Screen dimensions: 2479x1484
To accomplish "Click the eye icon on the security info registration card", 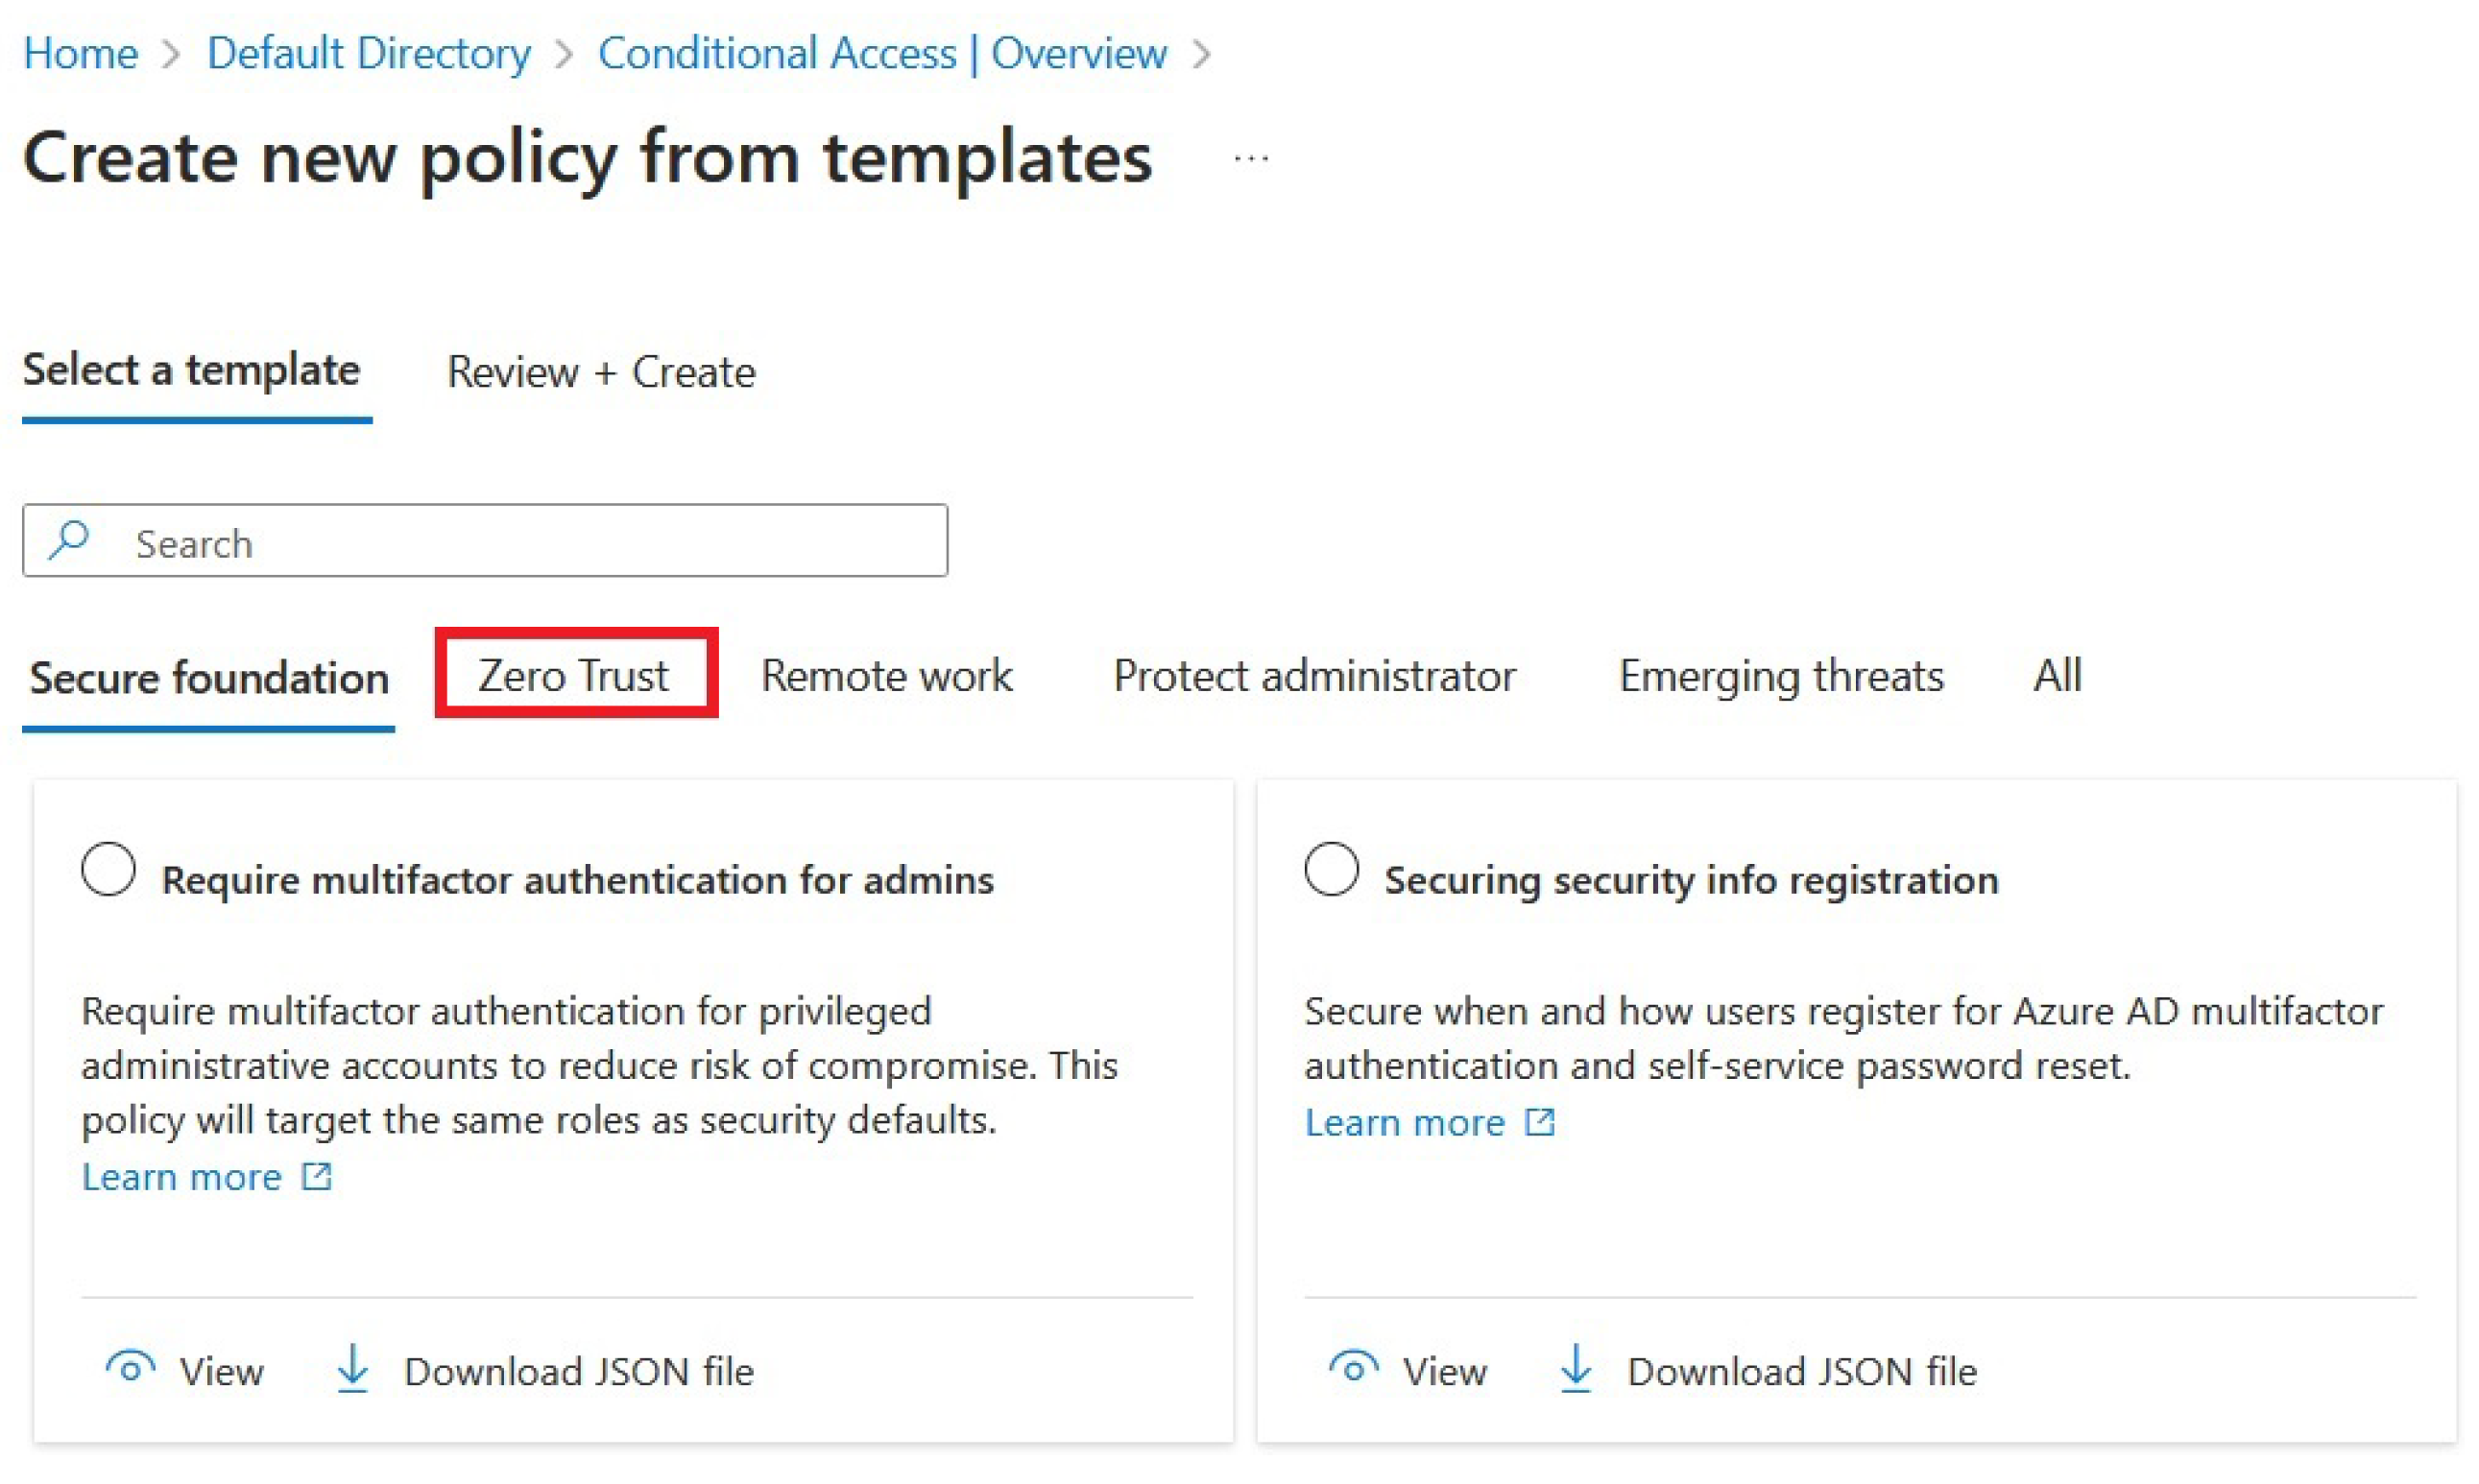I will [1353, 1368].
